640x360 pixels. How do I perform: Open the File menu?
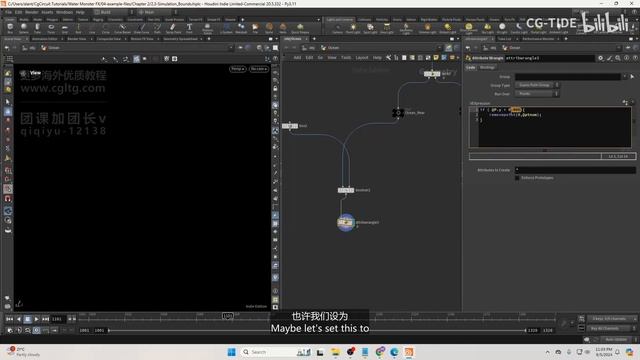tap(9, 12)
